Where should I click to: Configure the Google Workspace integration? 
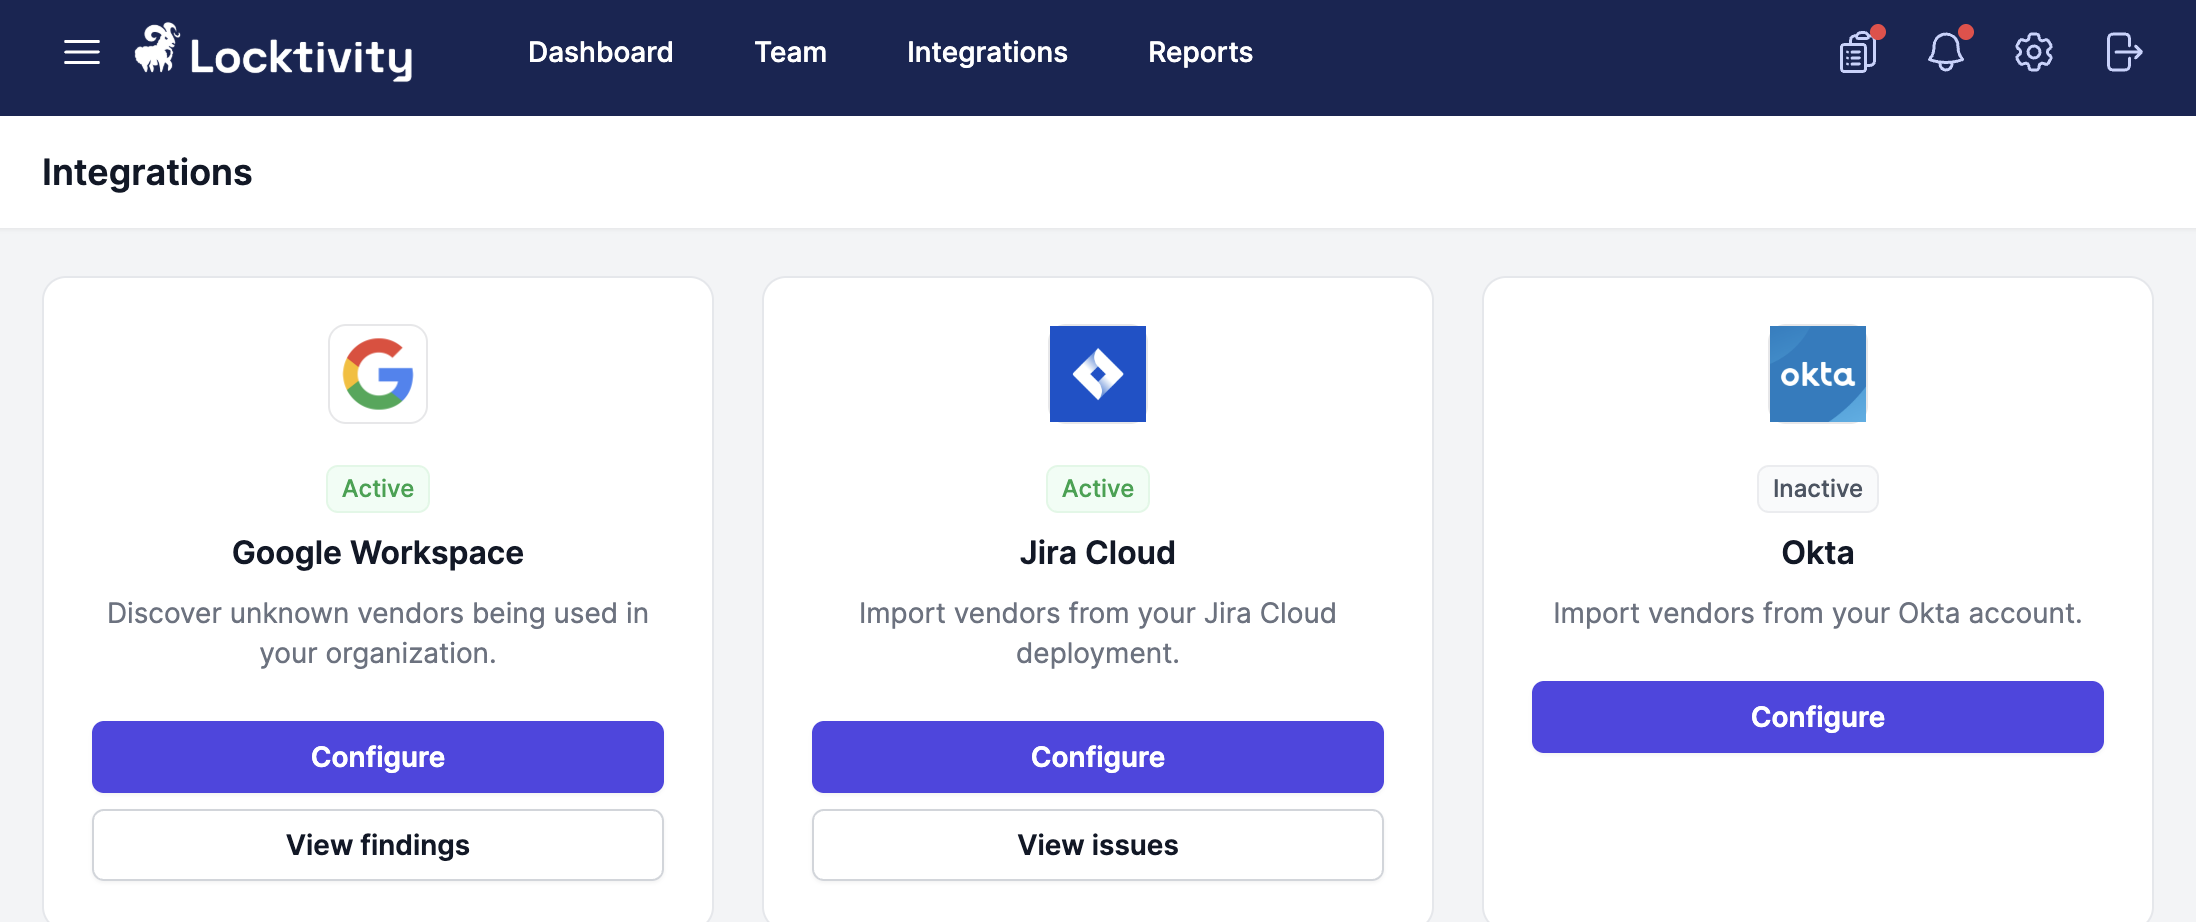pyautogui.click(x=378, y=757)
